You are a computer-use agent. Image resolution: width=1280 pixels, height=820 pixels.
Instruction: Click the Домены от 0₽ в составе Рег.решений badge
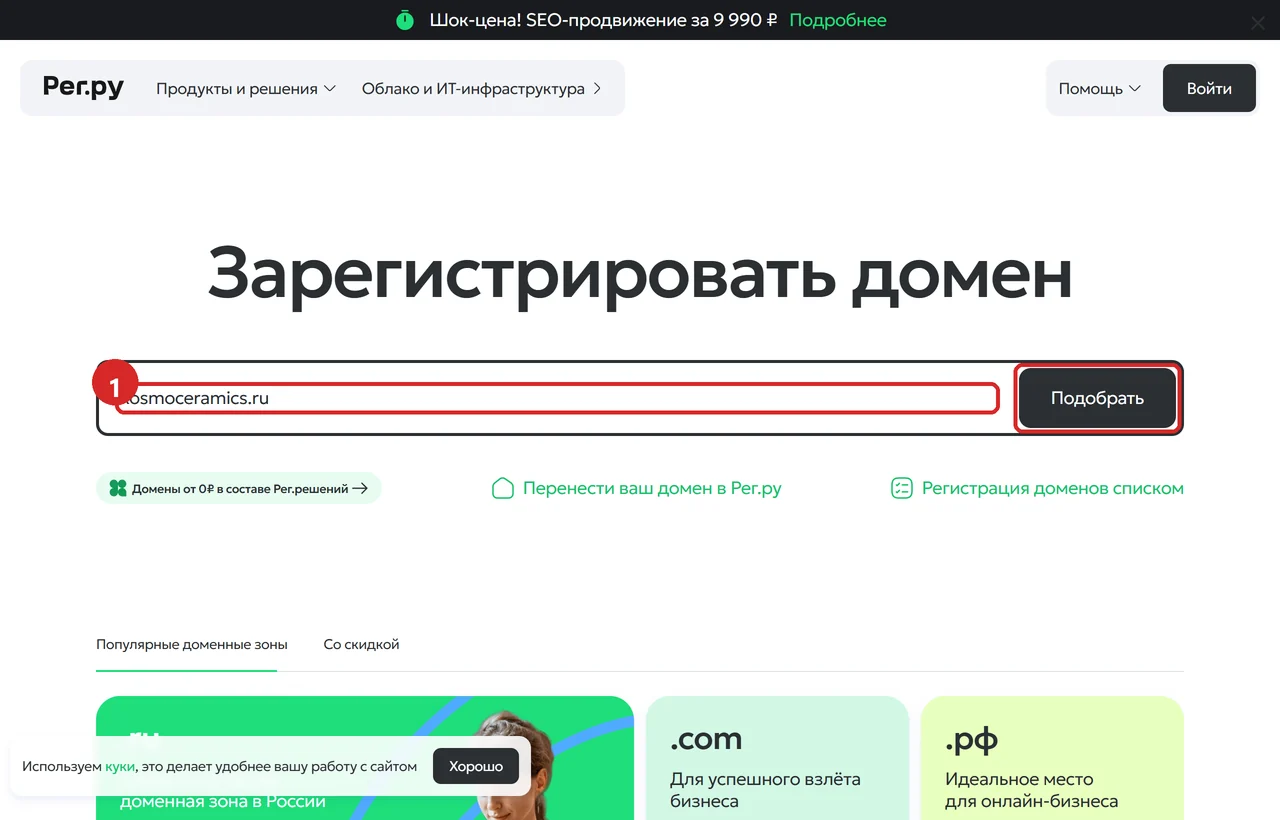(x=239, y=488)
